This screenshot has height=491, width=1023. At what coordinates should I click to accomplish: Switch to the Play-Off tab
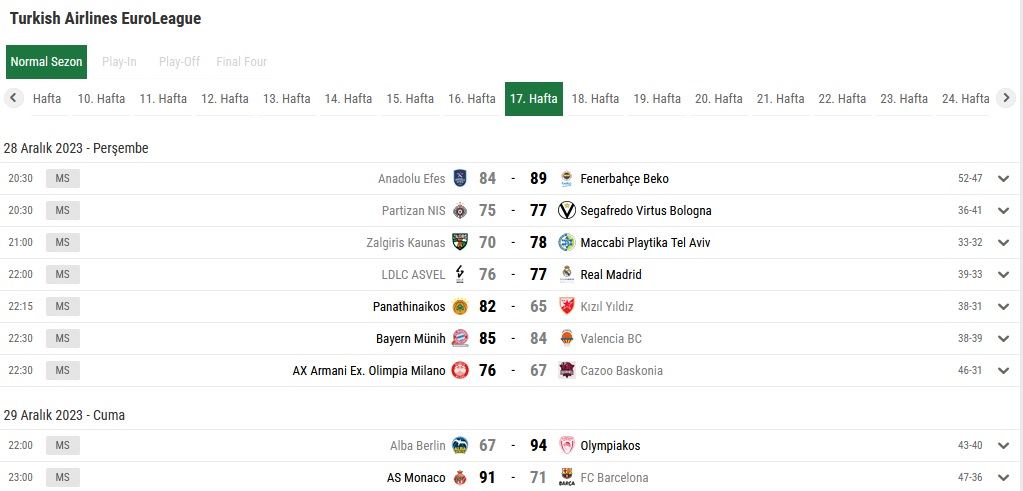[x=179, y=62]
